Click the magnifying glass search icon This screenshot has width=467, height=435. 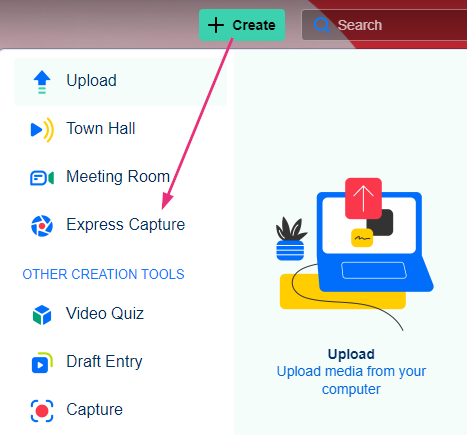click(x=322, y=25)
